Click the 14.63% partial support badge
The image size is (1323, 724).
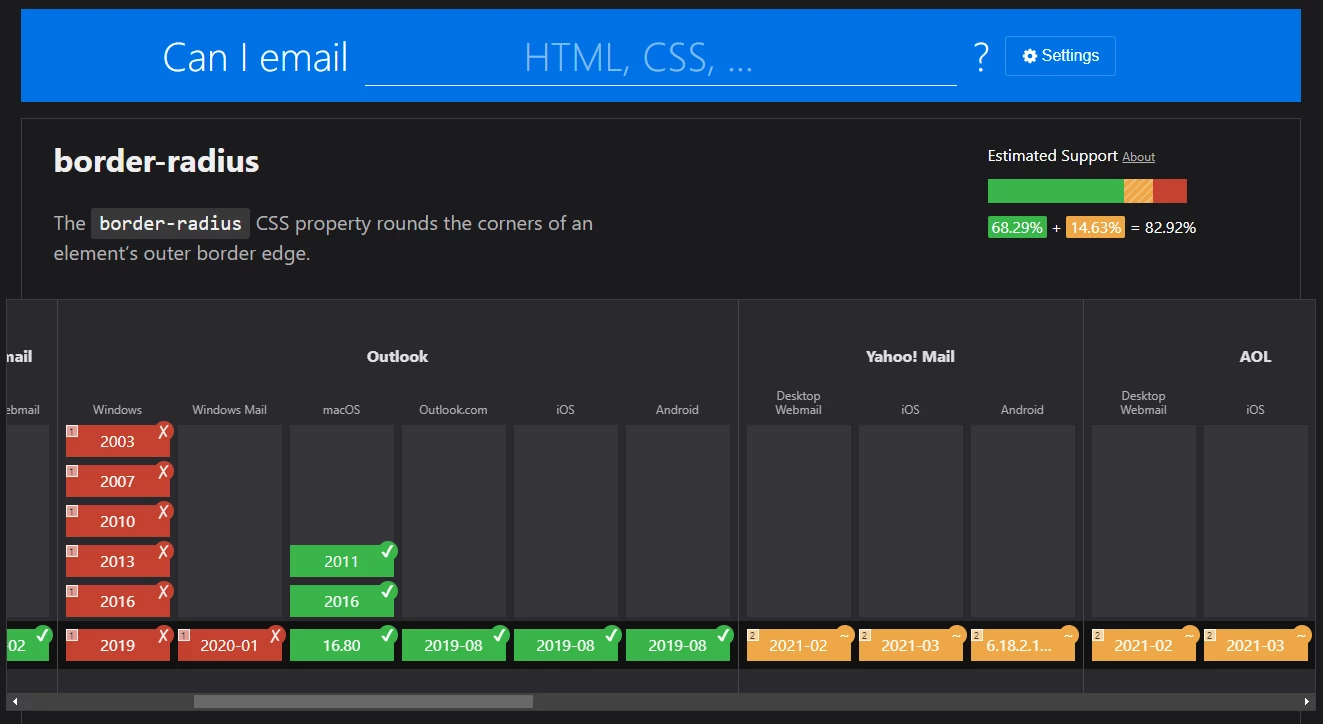(x=1095, y=228)
